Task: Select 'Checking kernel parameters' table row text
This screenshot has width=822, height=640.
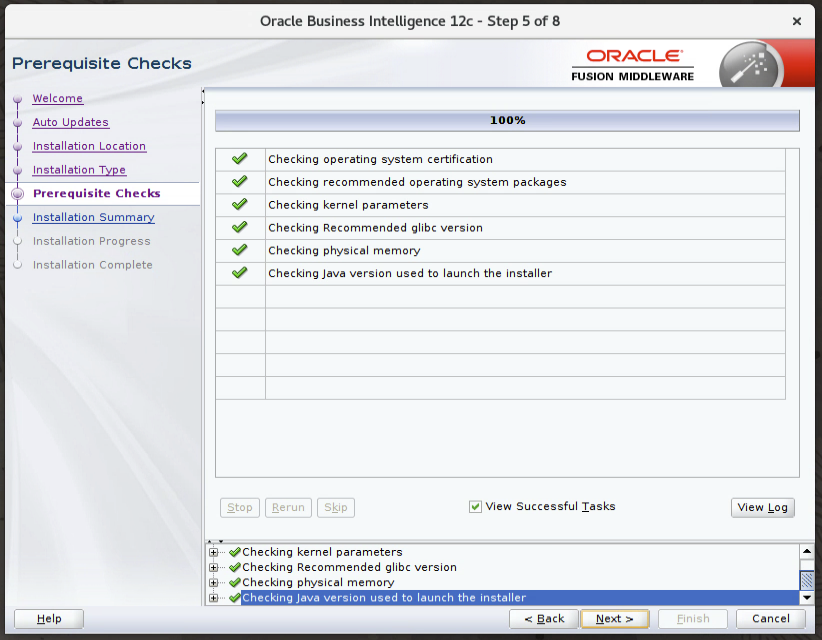Action: pos(348,205)
